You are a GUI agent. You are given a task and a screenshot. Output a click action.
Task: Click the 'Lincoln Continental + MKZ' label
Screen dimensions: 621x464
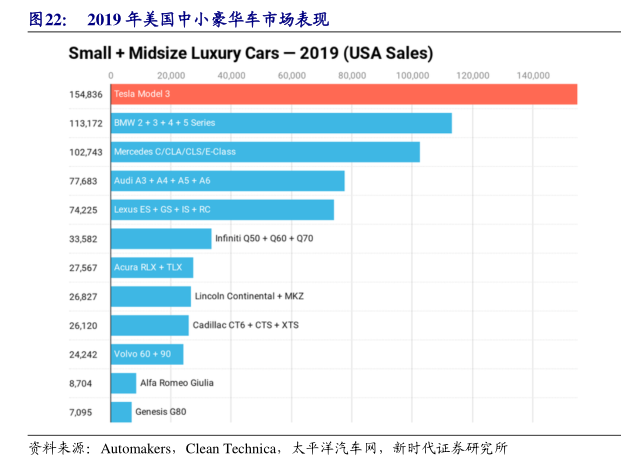coord(249,296)
